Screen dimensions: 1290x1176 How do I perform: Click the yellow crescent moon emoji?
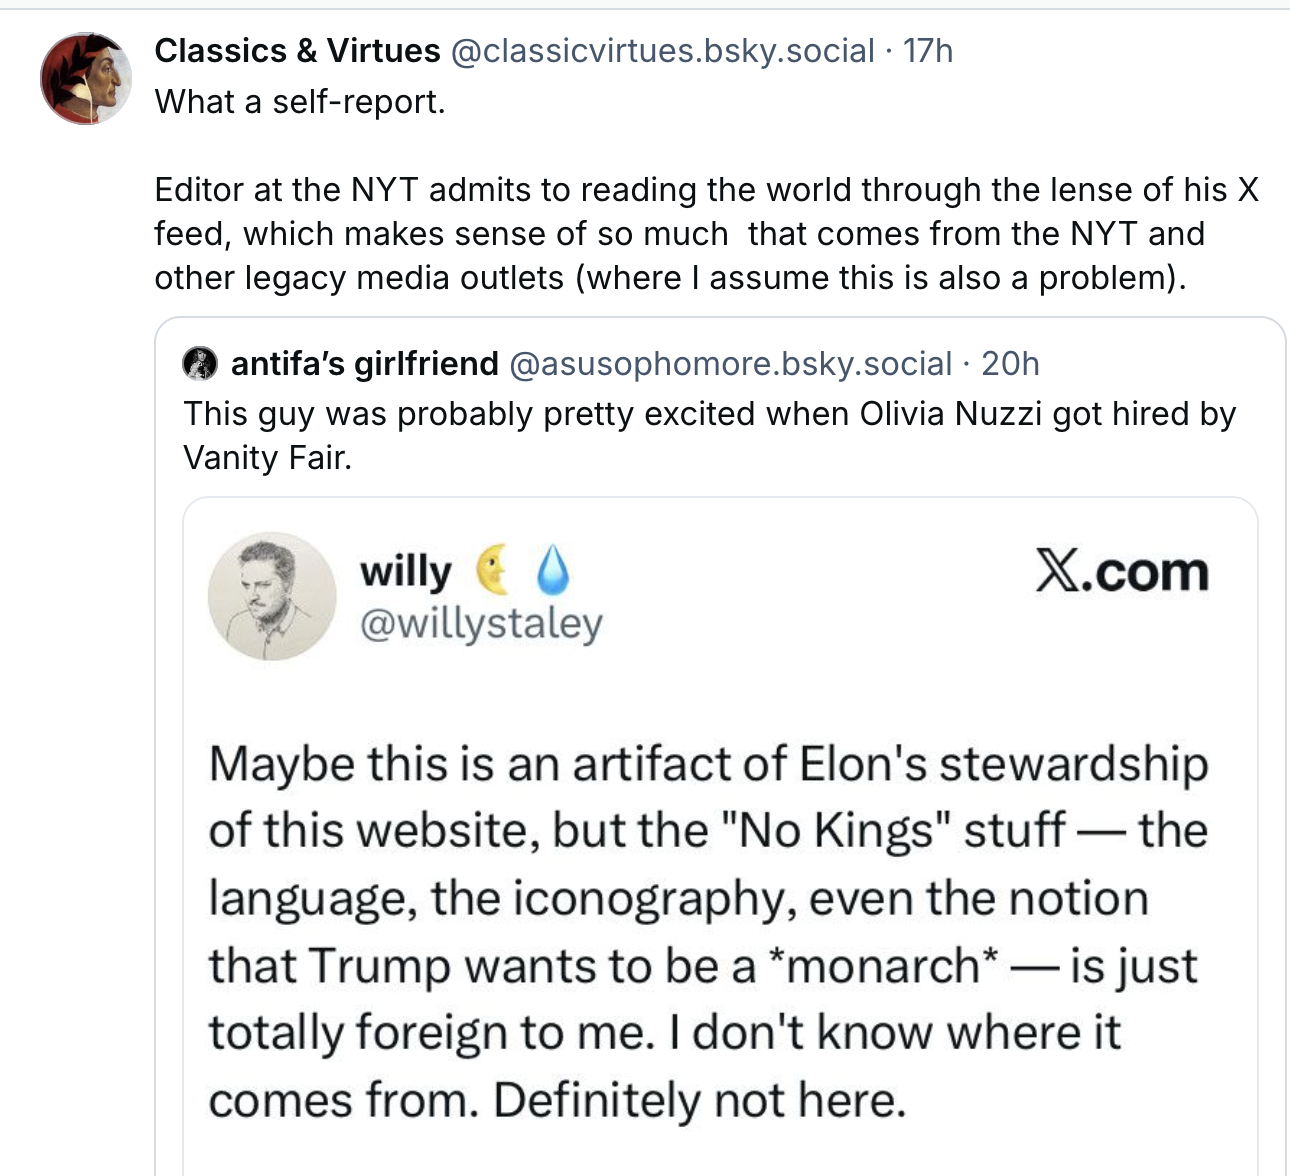492,570
